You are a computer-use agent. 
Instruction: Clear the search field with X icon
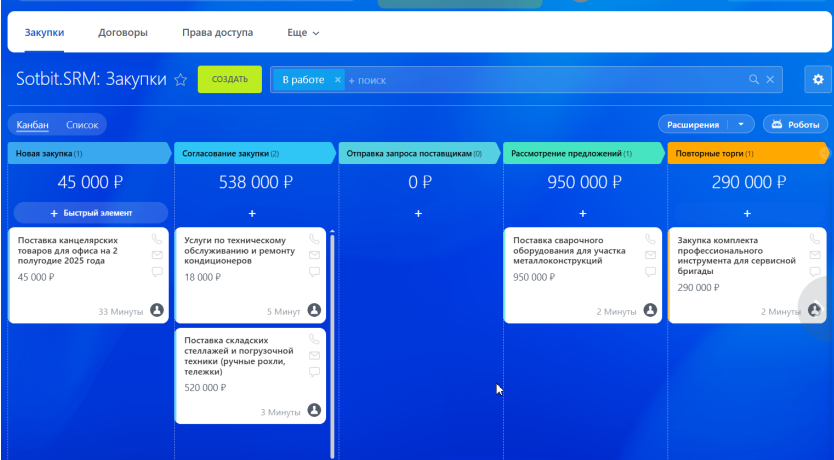click(x=770, y=79)
